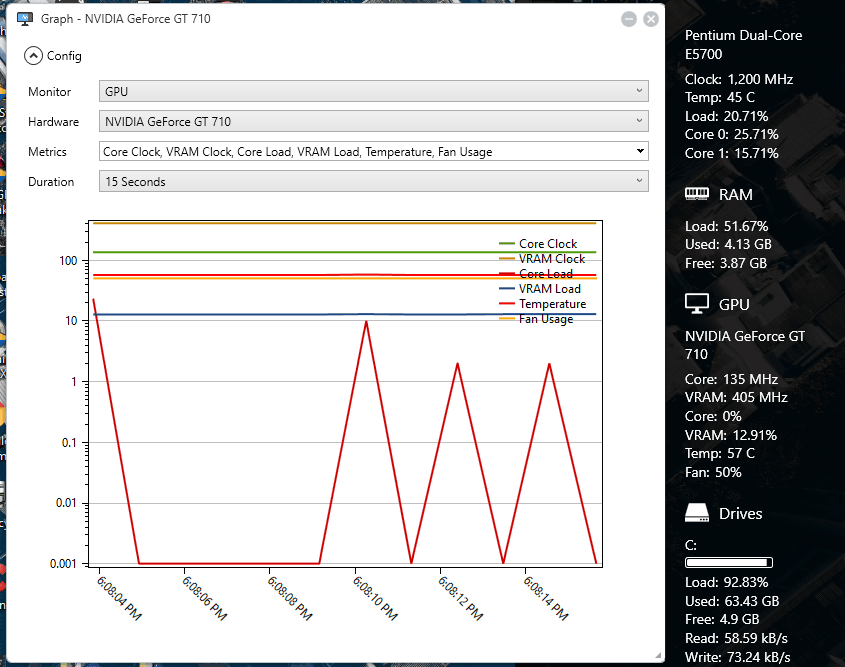Open the Duration dropdown set to 15 Seconds
The width and height of the screenshot is (845, 667).
tap(373, 182)
